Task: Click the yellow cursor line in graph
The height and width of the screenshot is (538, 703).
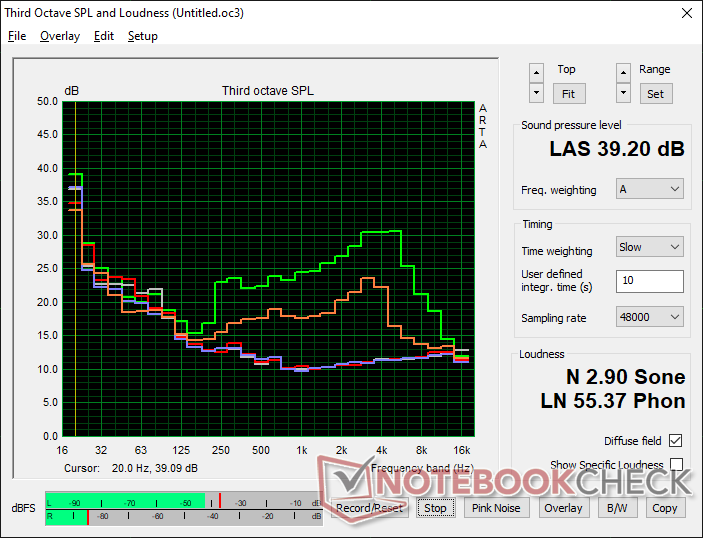Action: pyautogui.click(x=75, y=269)
